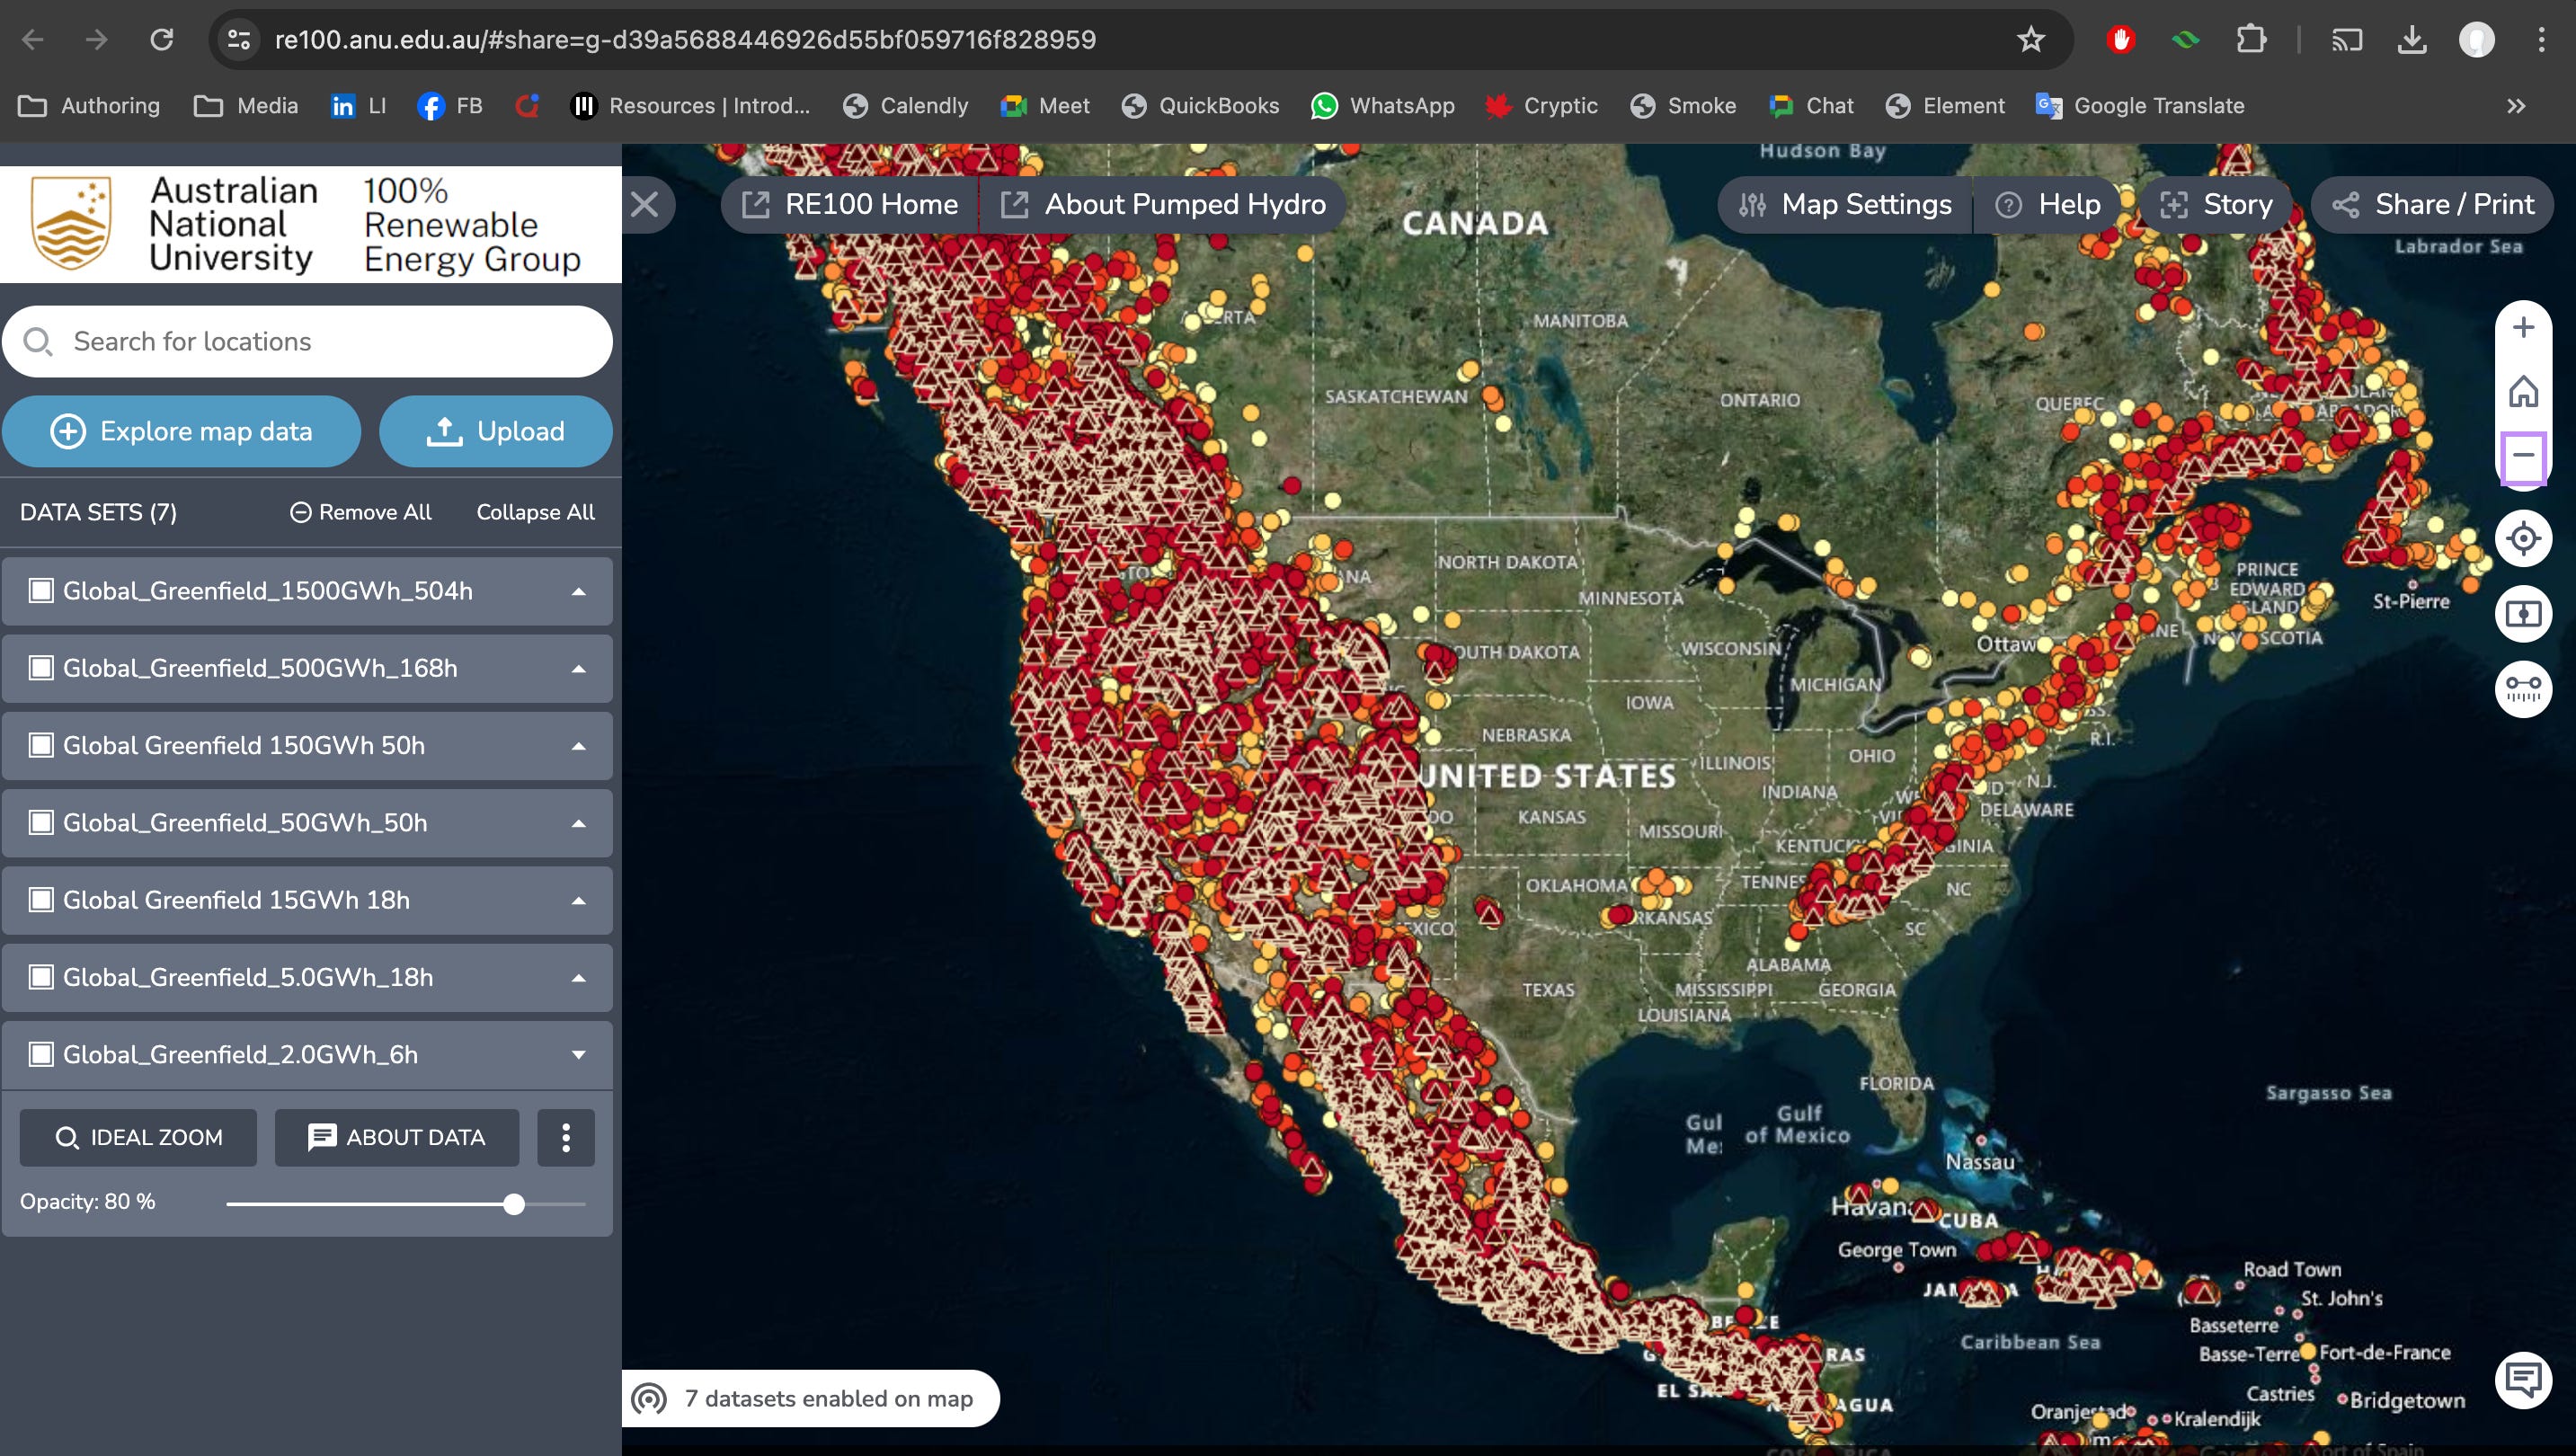Click the zoom in plus icon
The height and width of the screenshot is (1456, 2576).
tap(2523, 328)
